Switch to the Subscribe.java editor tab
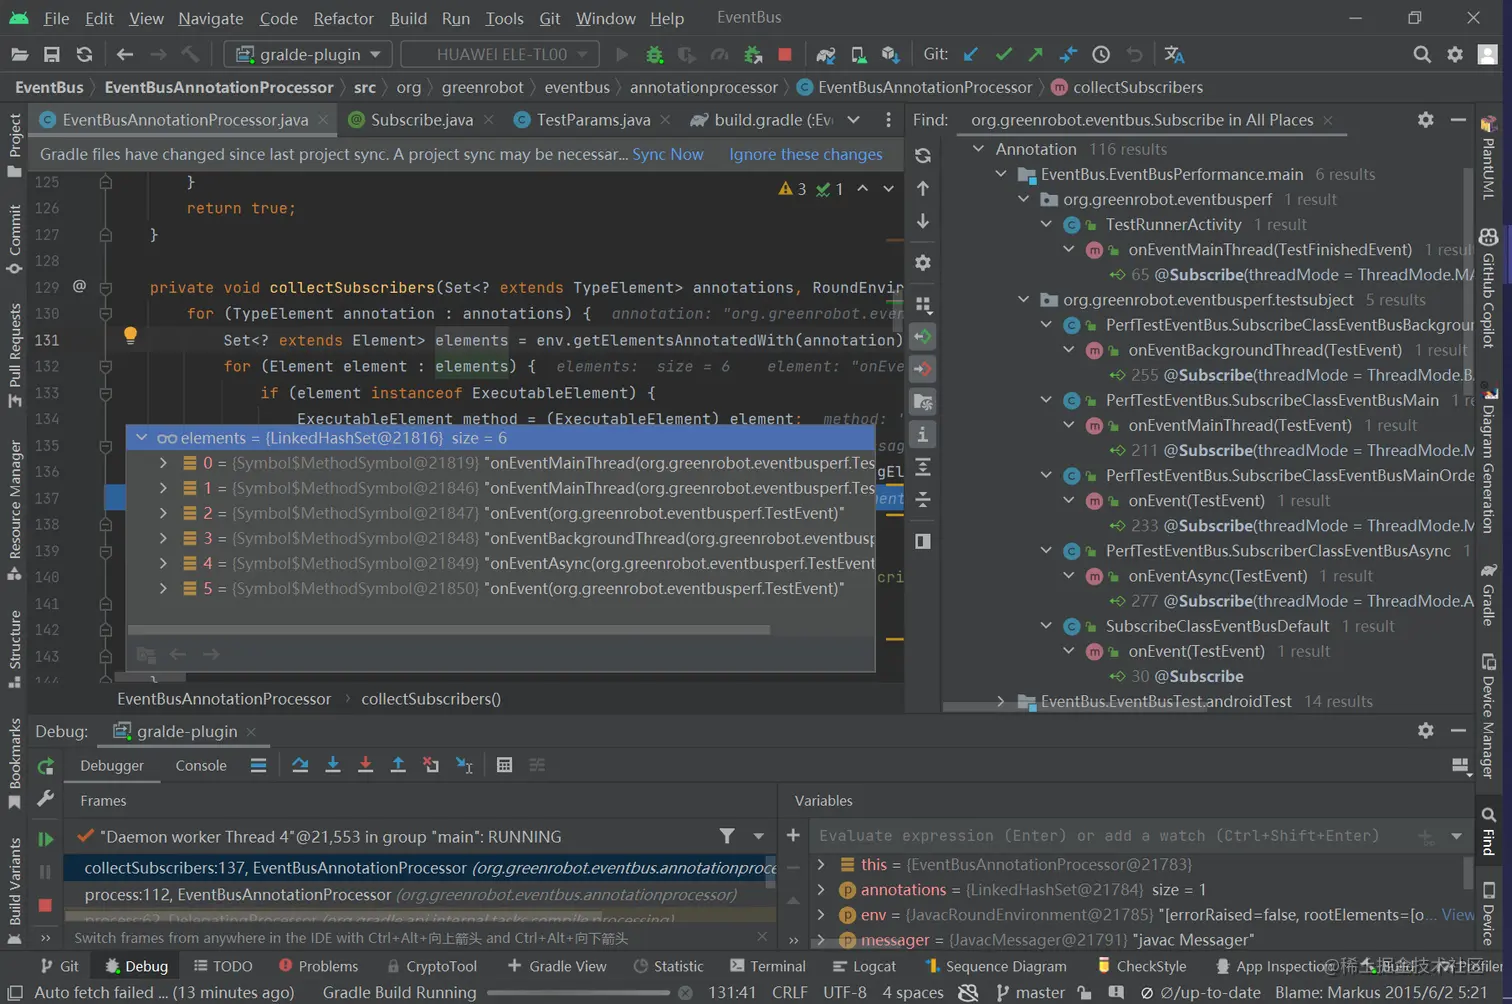Screen dimensions: 1512x1004 point(421,120)
